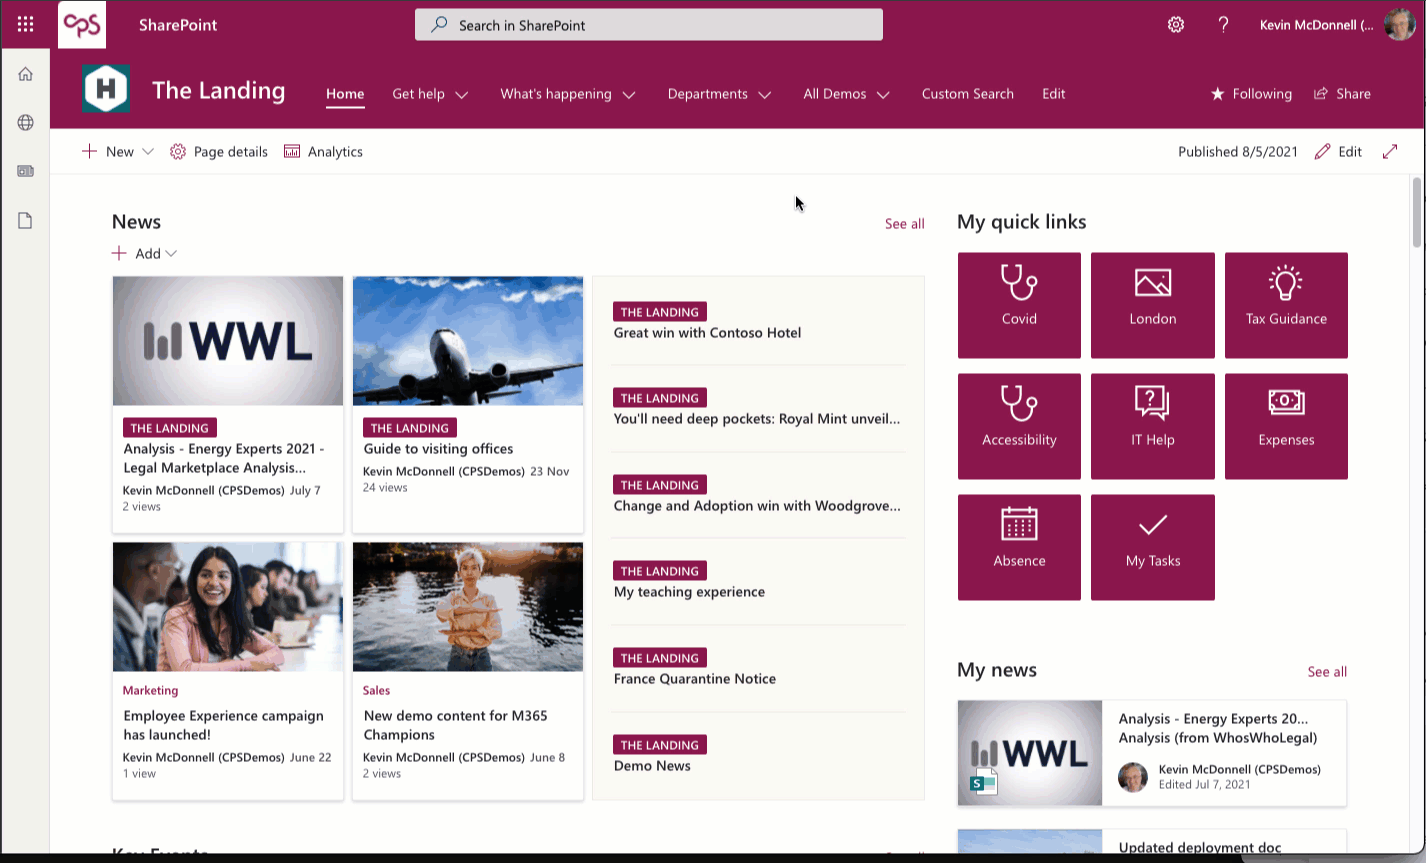Screen dimensions: 1426x863
Task: Open the London quick link tile
Action: (x=1152, y=305)
